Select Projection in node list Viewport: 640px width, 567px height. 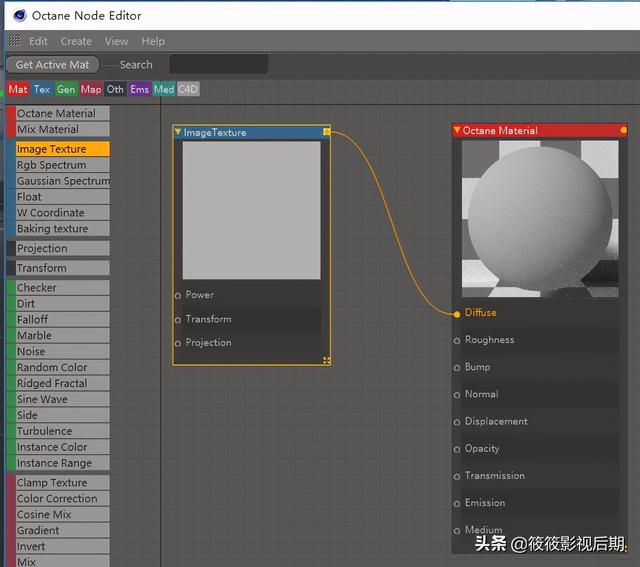click(62, 248)
